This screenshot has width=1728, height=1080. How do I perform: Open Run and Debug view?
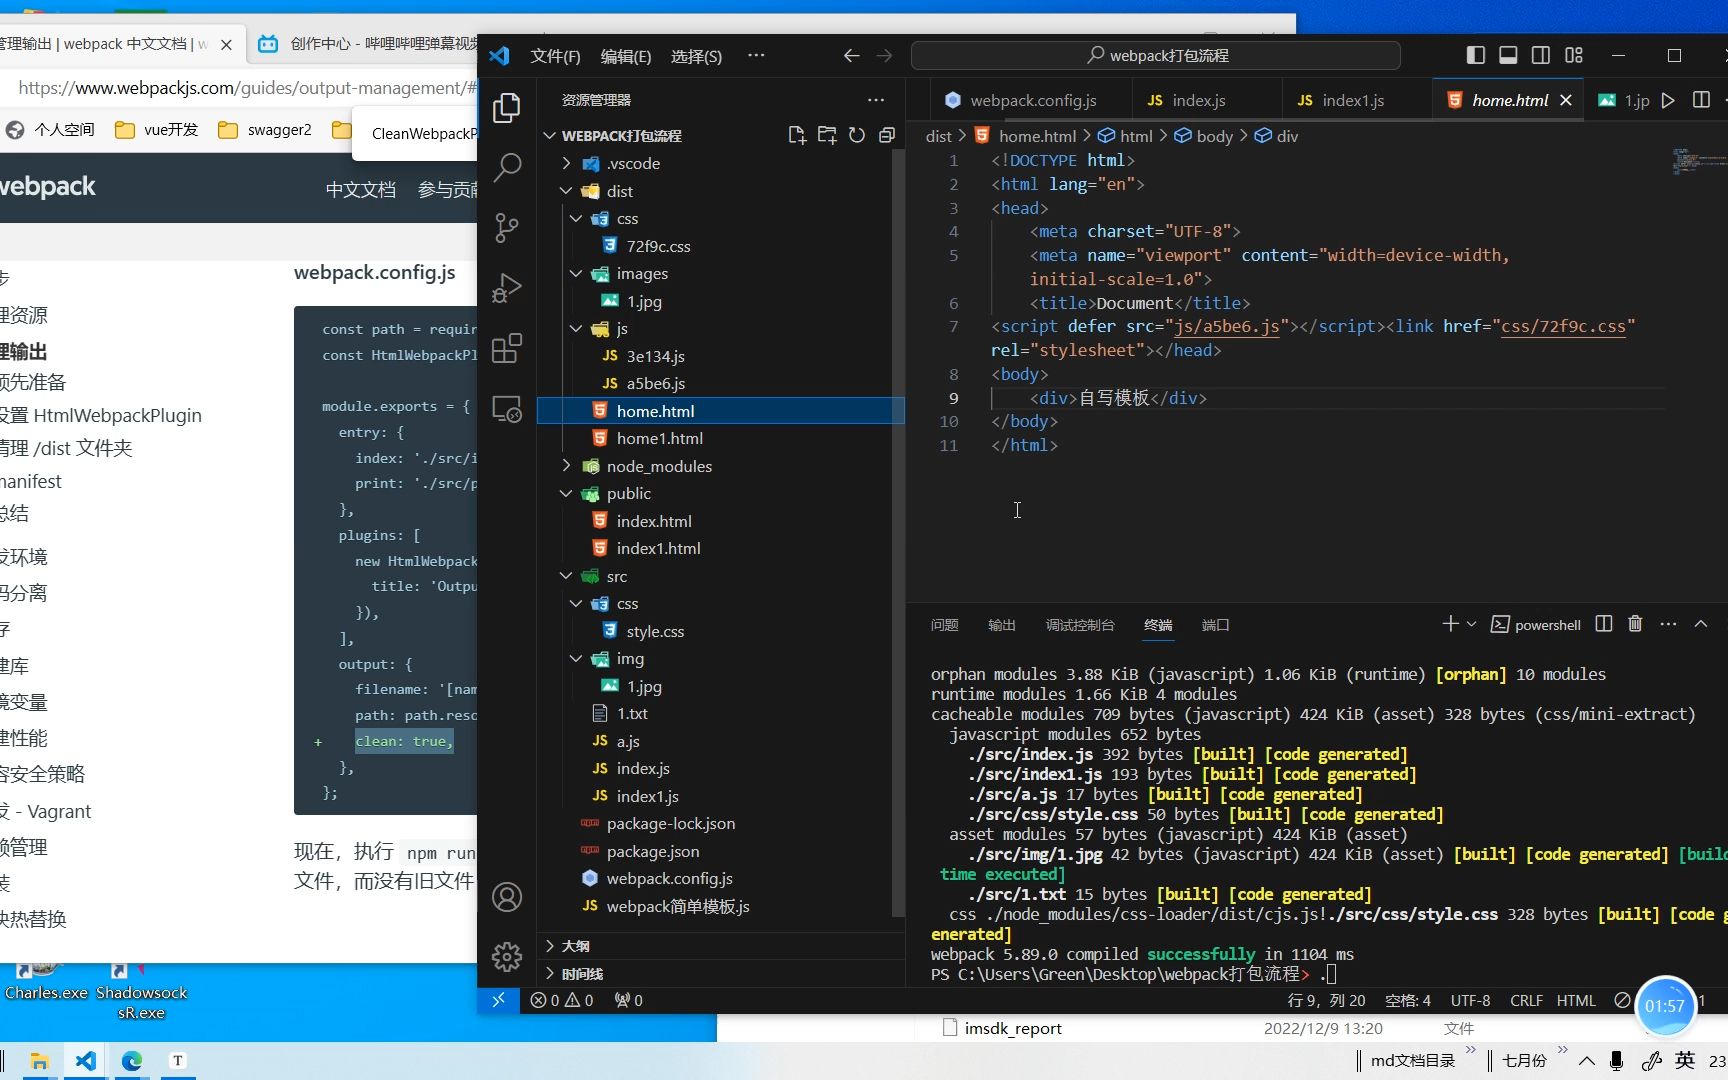pos(507,288)
